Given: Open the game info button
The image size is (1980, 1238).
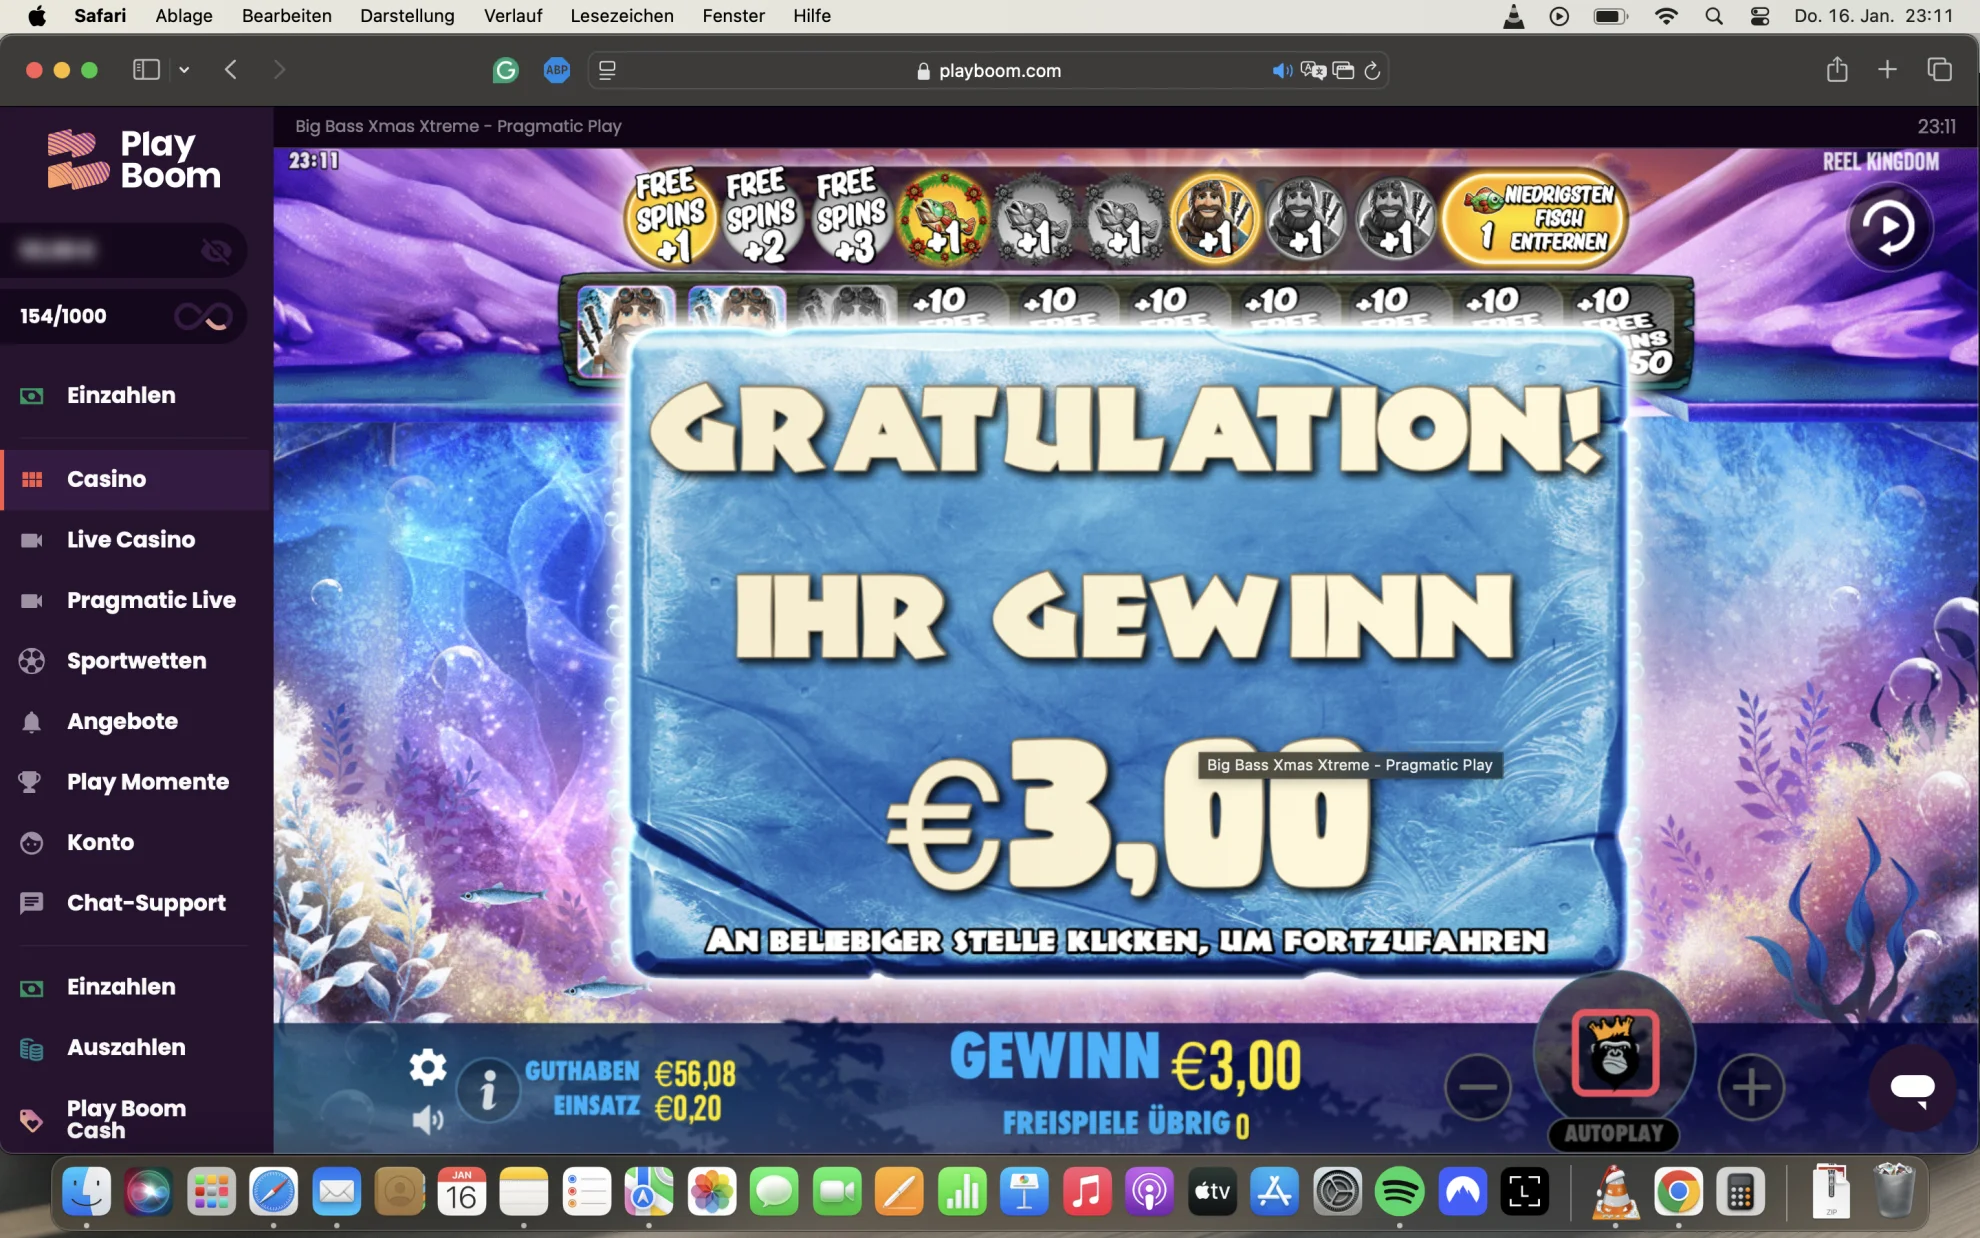Looking at the screenshot, I should point(488,1090).
